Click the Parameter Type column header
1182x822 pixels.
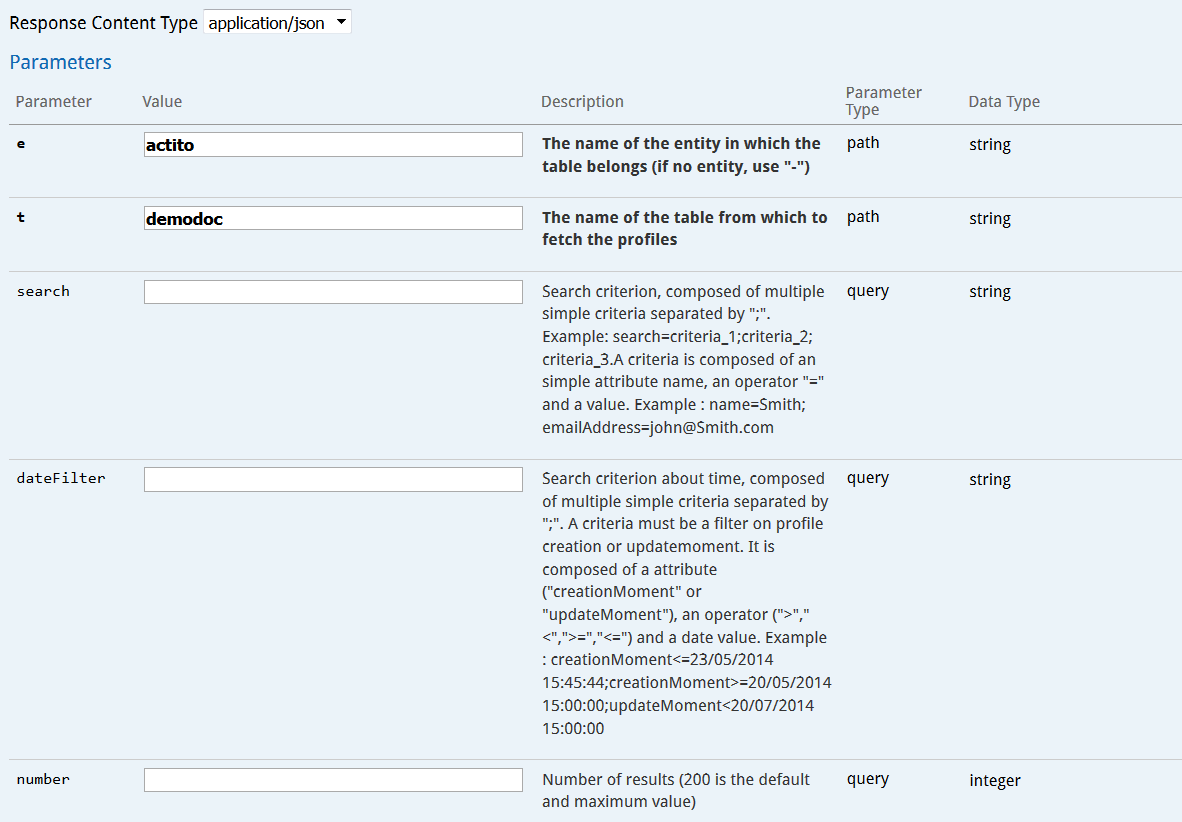[x=883, y=101]
